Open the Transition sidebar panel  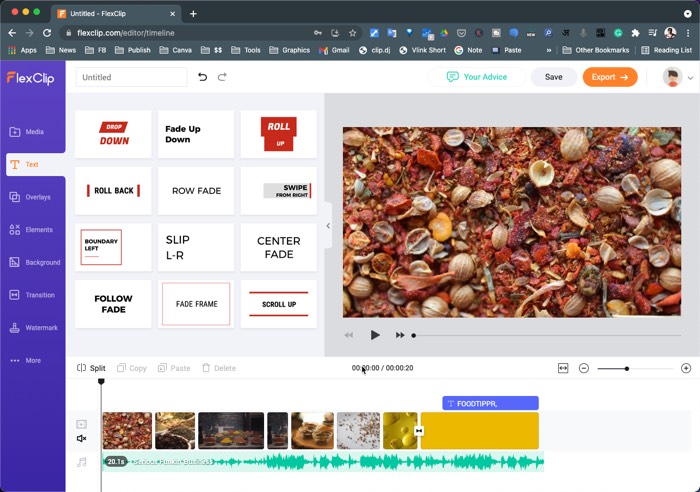[x=32, y=295]
